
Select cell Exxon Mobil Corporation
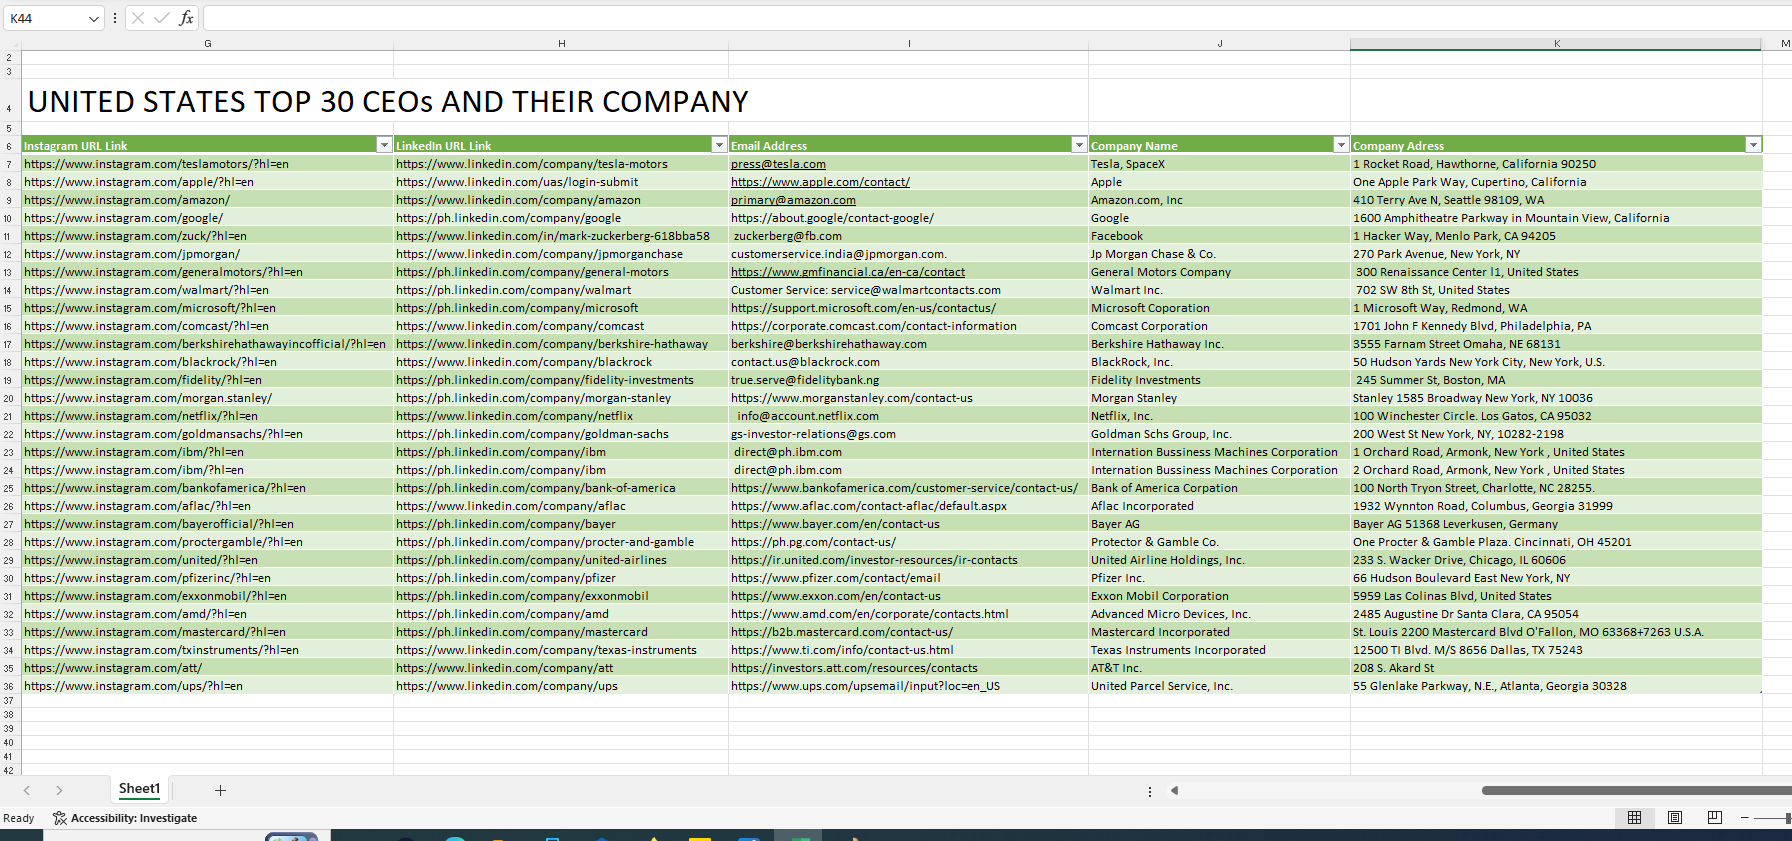(1219, 596)
